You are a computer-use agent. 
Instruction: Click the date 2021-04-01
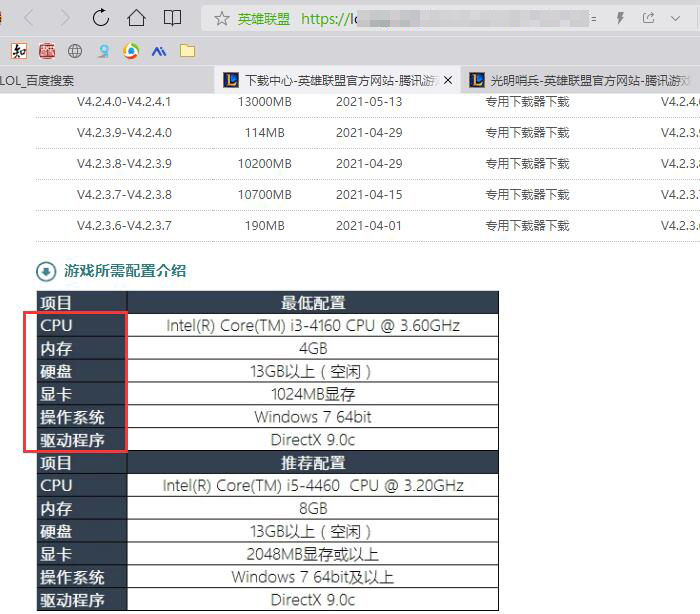tap(369, 226)
